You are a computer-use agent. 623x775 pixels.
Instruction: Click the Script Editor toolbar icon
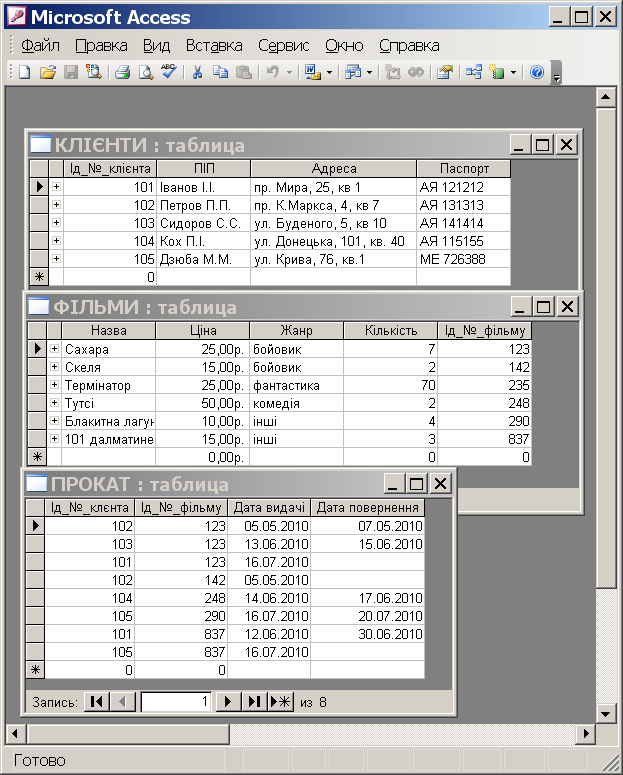pyautogui.click(x=416, y=73)
